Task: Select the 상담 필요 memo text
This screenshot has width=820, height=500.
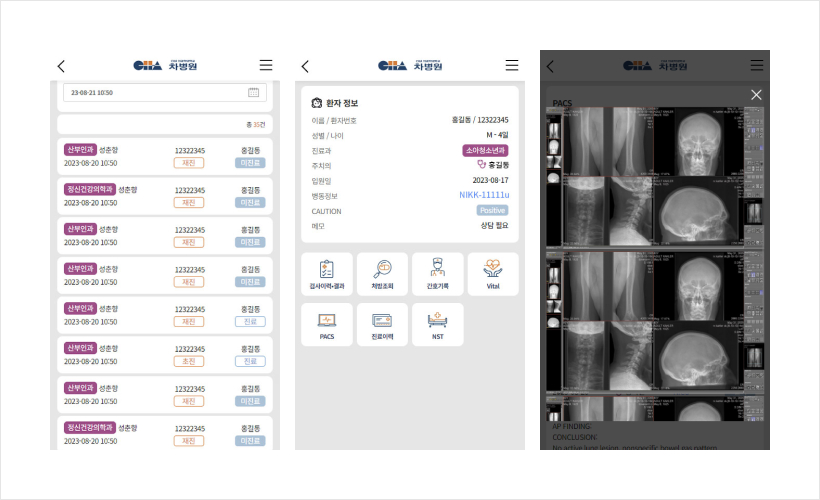Action: click(495, 225)
